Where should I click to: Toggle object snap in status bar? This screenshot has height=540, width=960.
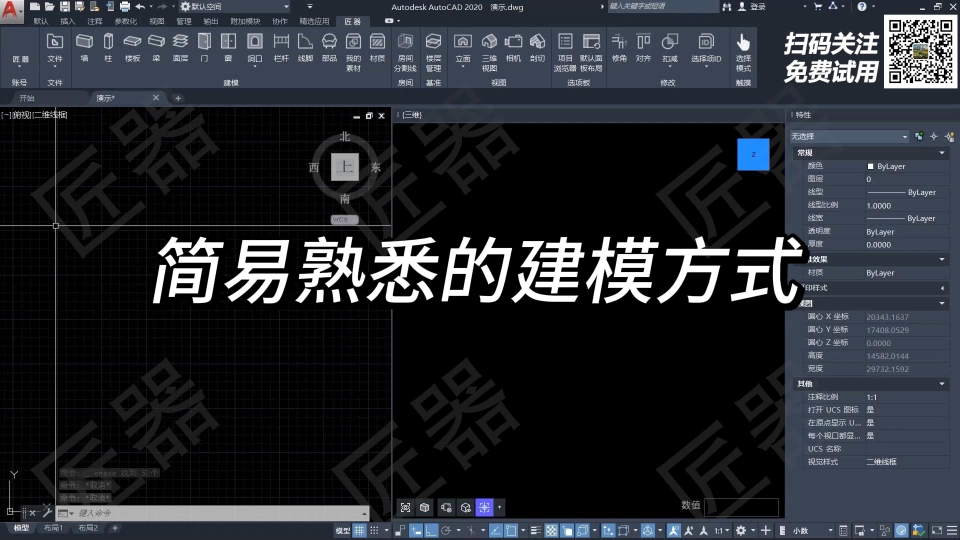pos(511,530)
